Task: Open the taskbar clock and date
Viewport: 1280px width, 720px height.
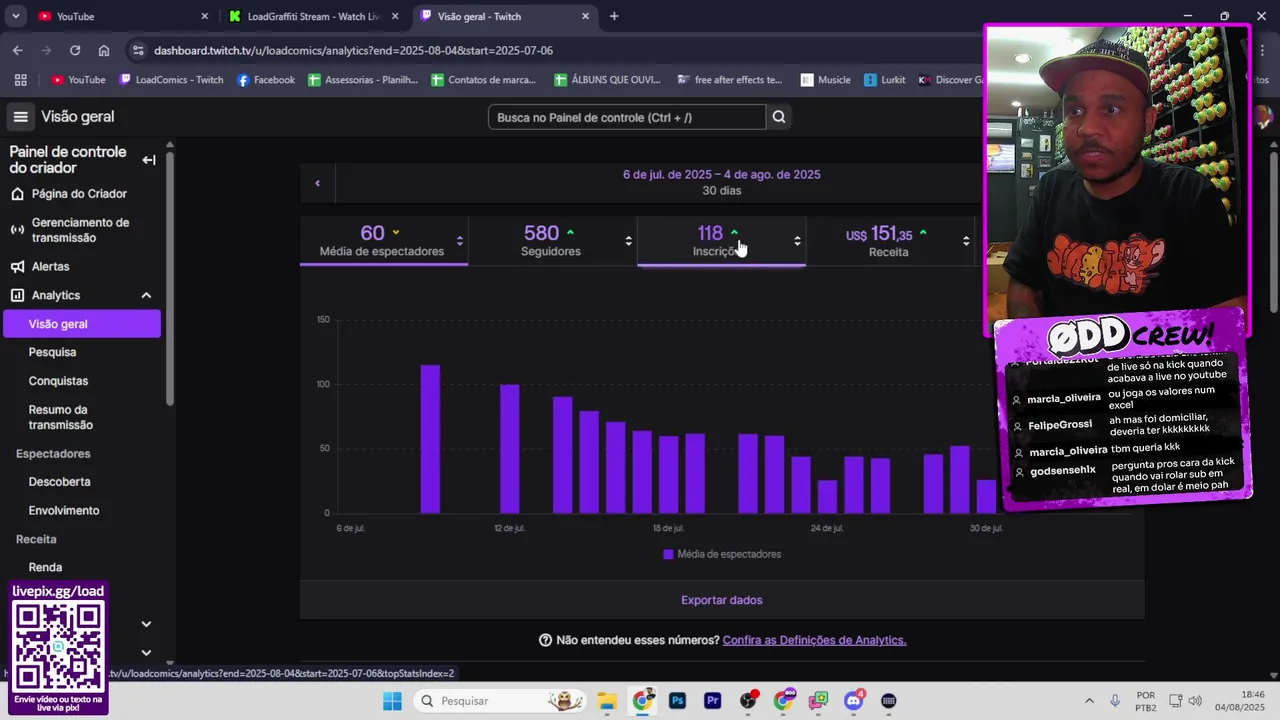Action: tap(1242, 701)
